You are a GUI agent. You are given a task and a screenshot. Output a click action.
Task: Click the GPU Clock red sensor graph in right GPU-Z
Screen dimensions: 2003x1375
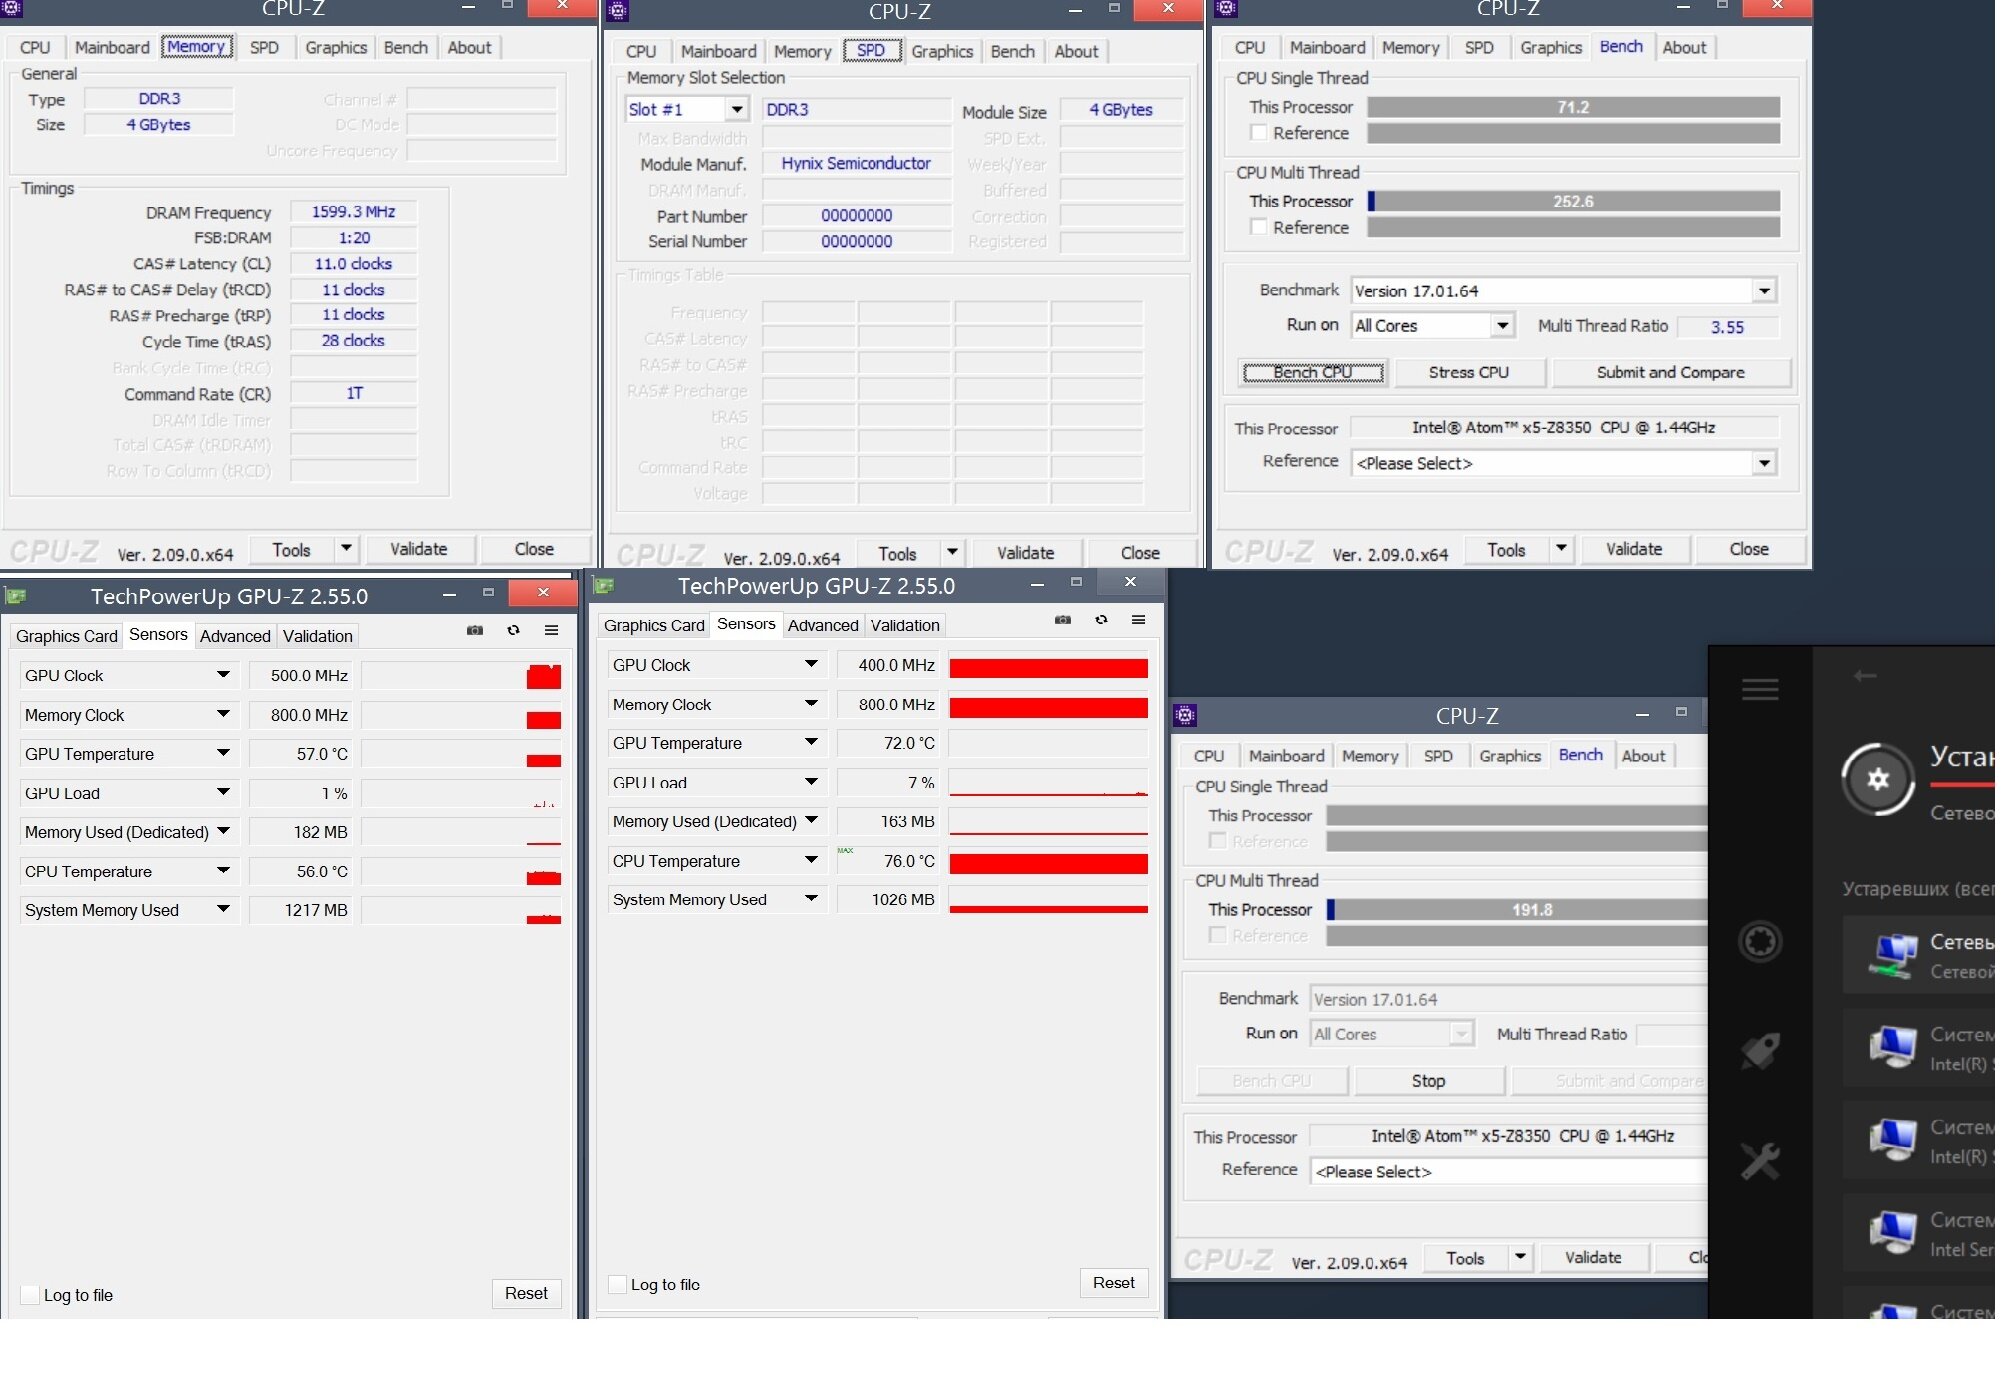[x=1048, y=667]
